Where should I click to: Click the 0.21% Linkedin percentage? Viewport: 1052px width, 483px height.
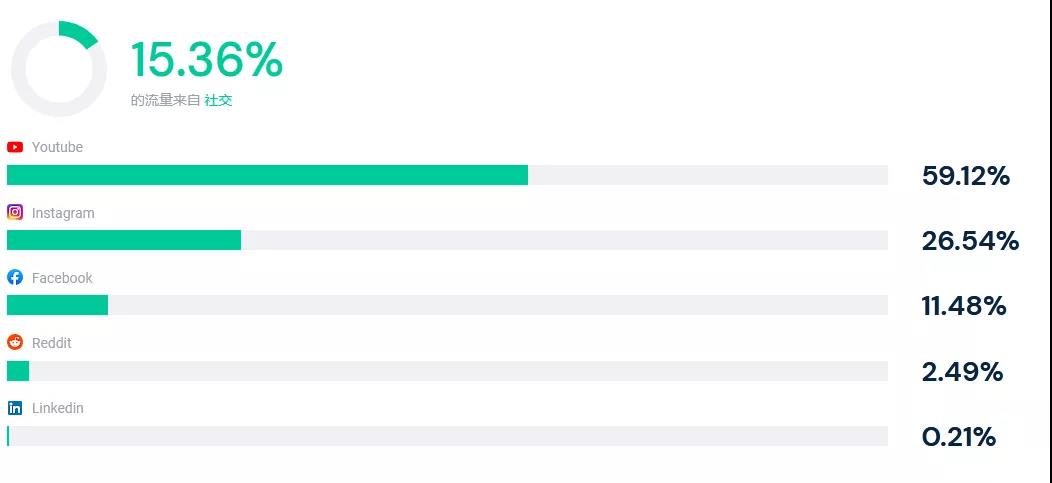pyautogui.click(x=958, y=437)
